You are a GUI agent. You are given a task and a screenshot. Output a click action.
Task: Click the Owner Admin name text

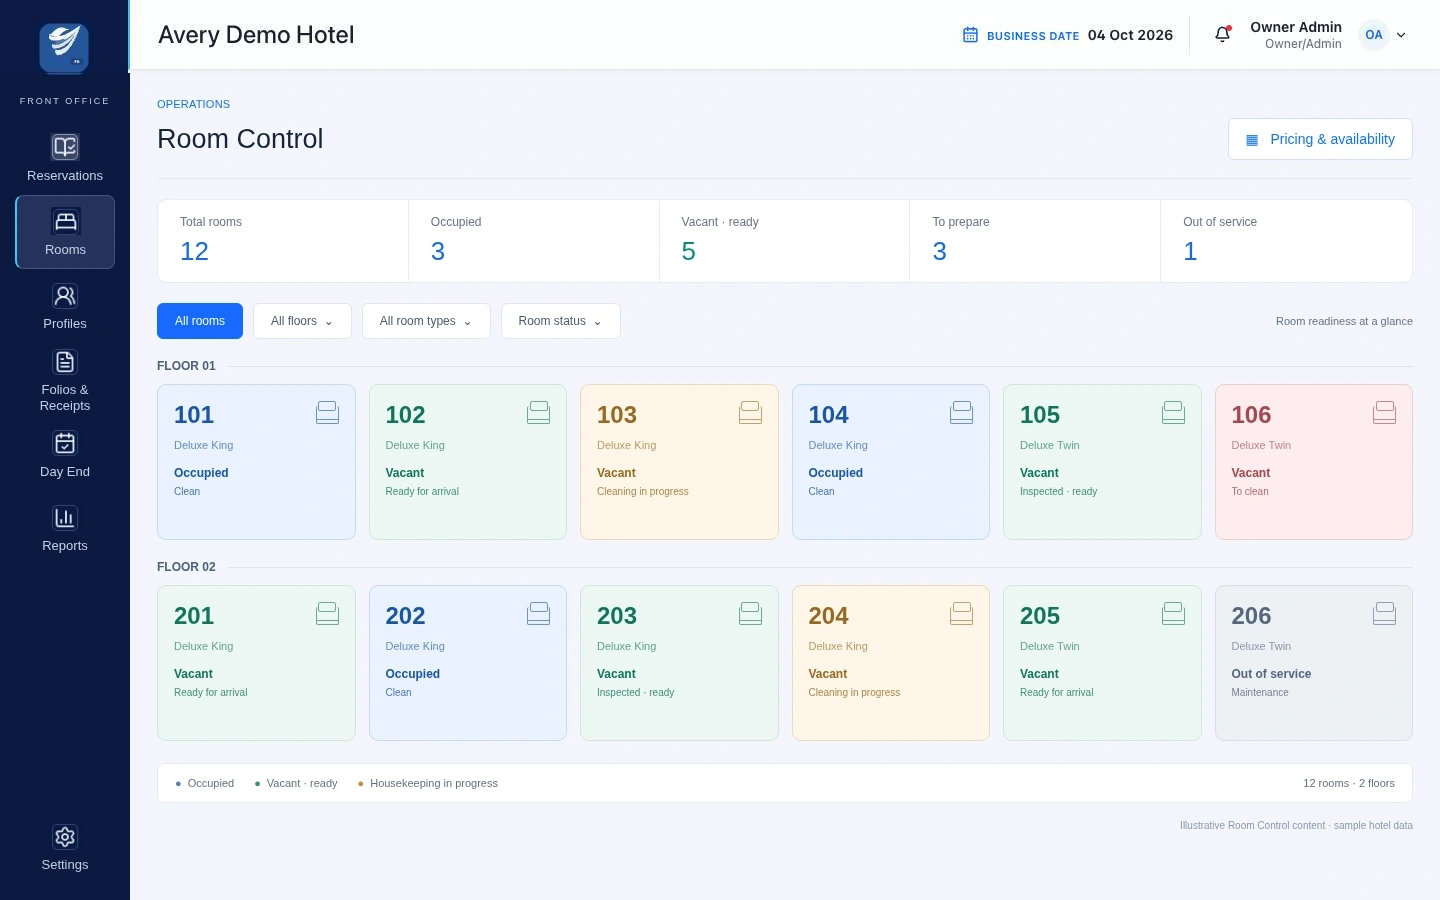1296,27
